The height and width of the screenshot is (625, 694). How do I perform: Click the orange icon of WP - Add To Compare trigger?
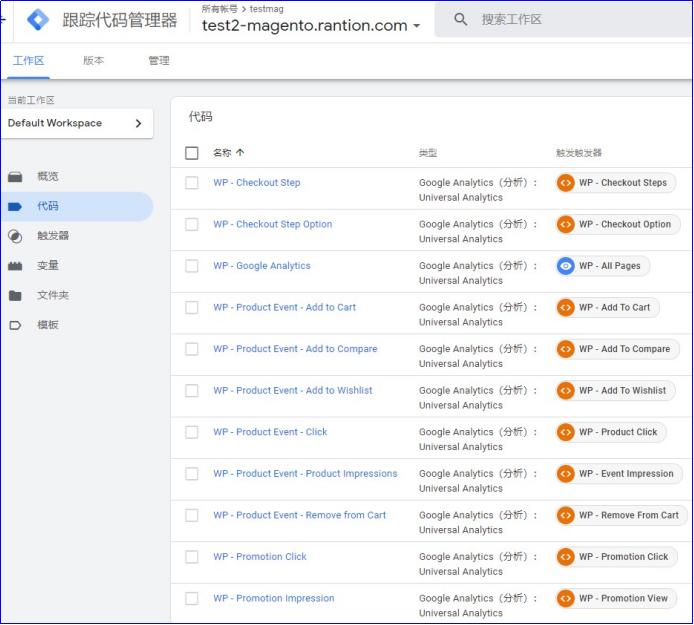(565, 349)
